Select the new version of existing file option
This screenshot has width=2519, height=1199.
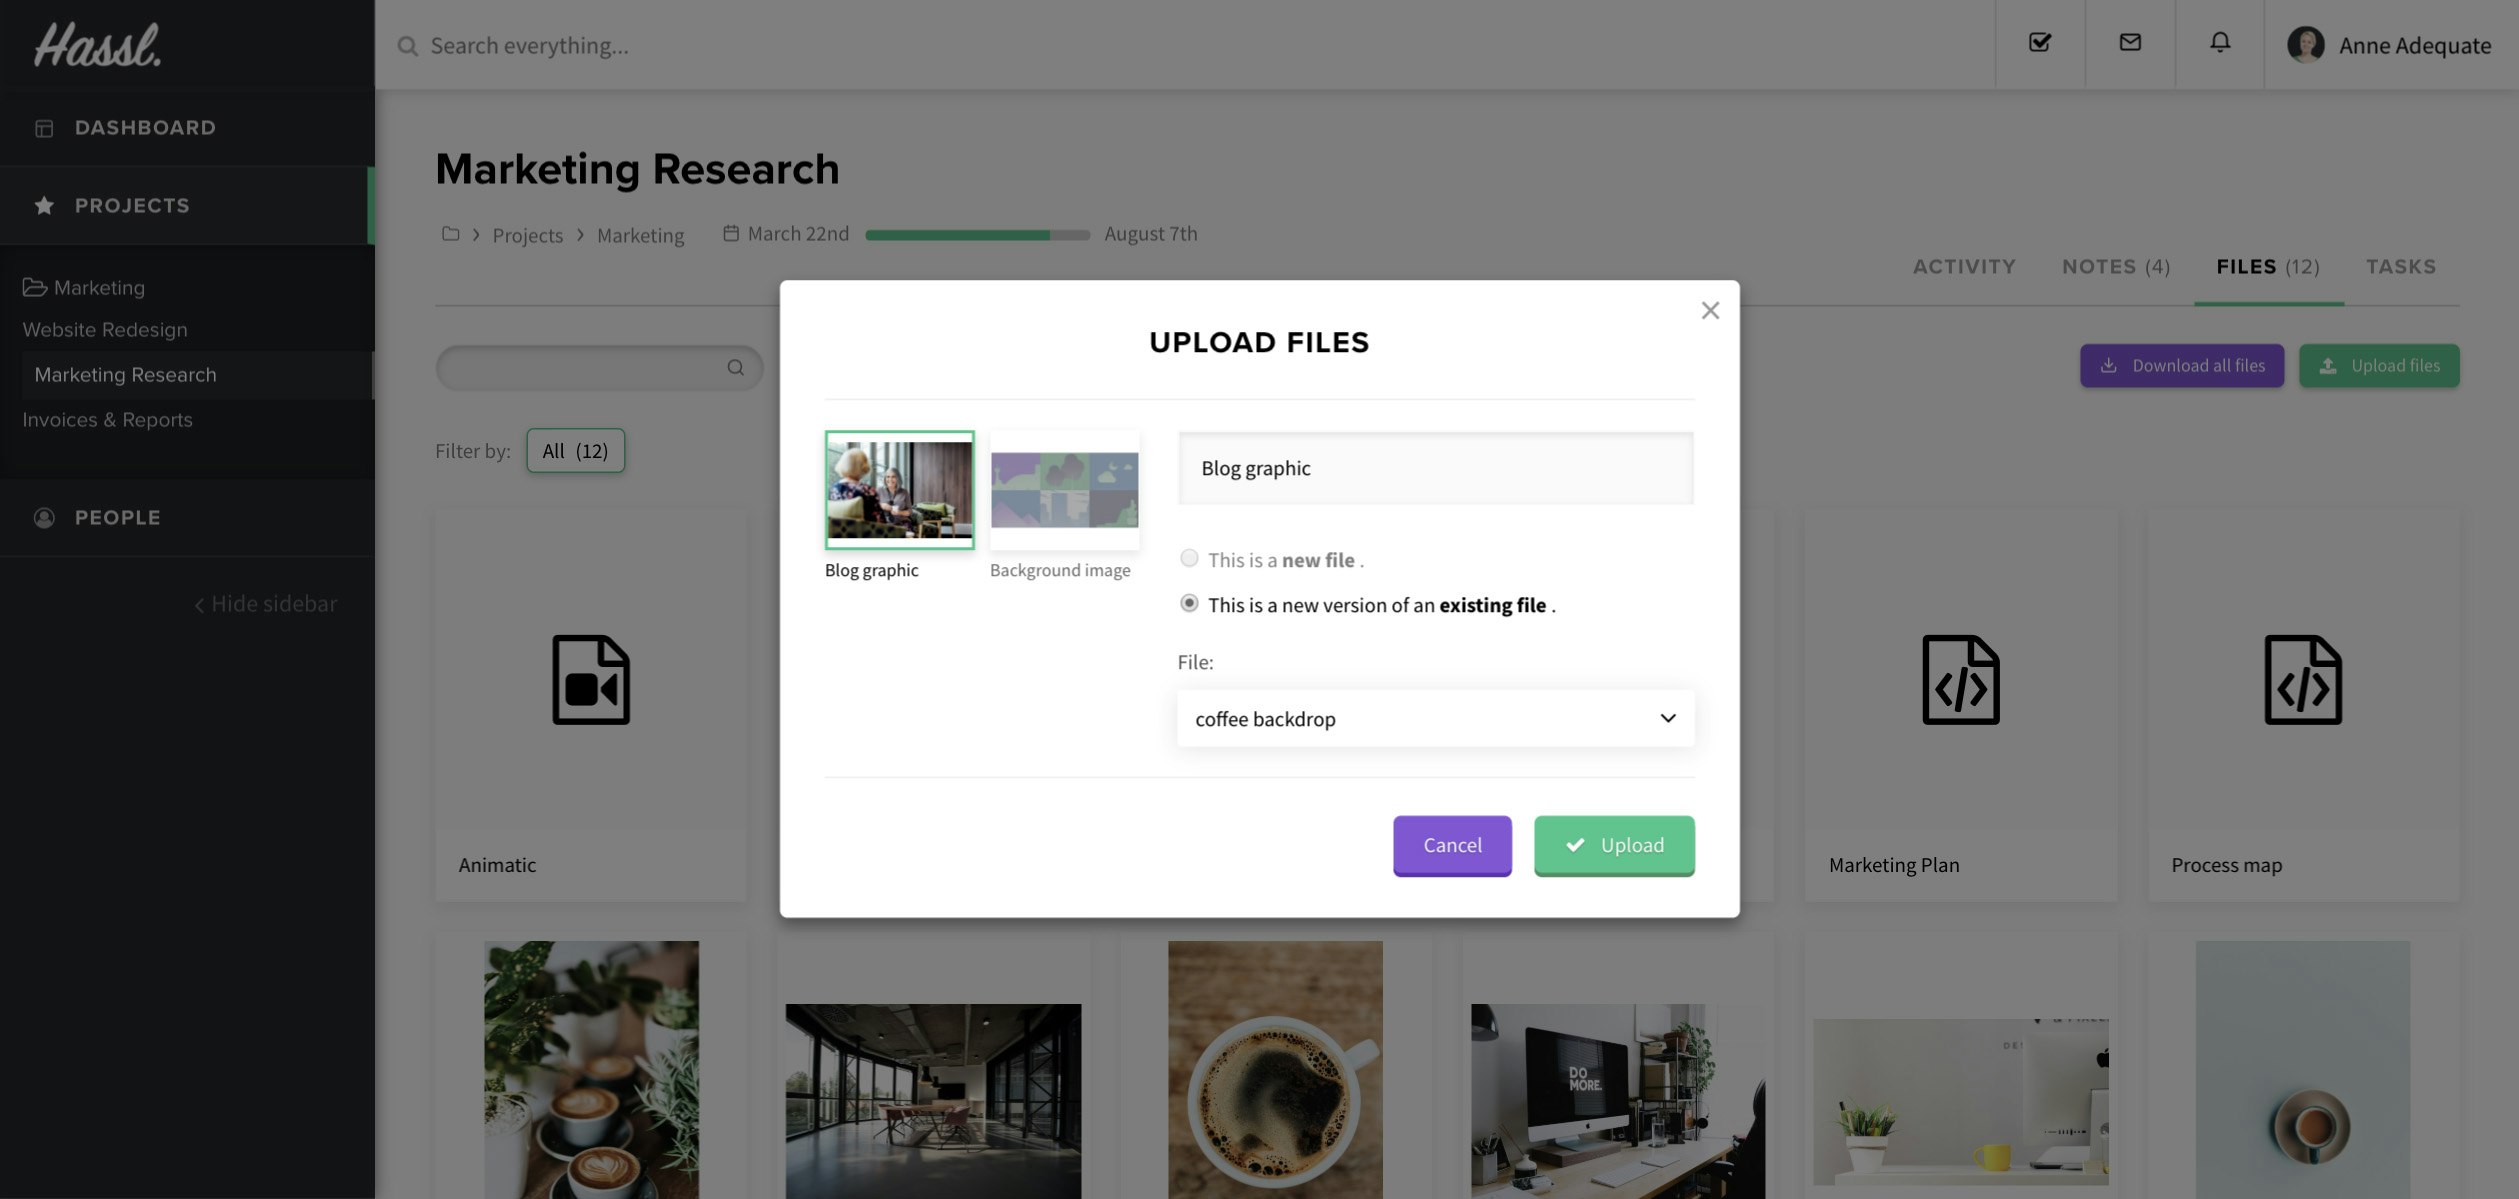pyautogui.click(x=1189, y=603)
